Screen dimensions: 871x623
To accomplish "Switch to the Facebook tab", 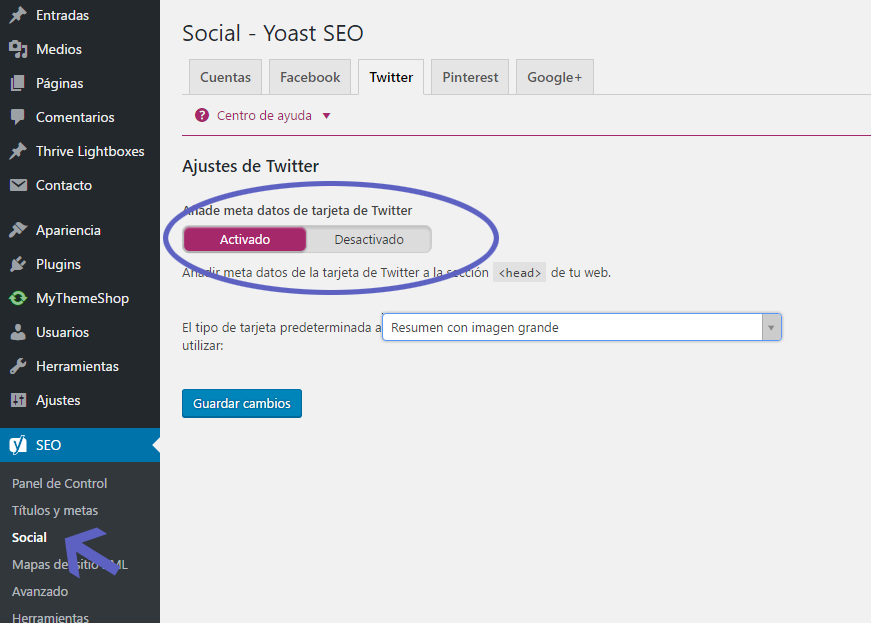I will [x=310, y=77].
